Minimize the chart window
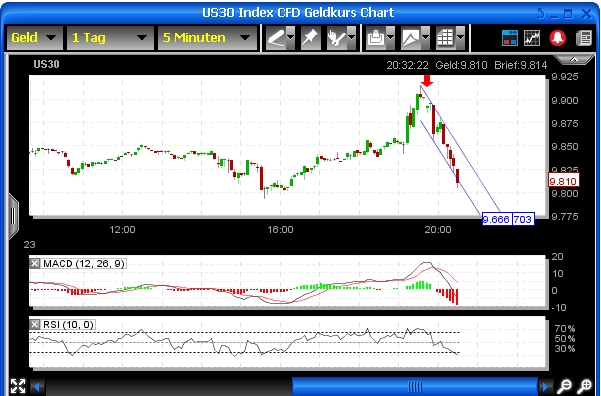This screenshot has height=396, width=601. (x=554, y=15)
